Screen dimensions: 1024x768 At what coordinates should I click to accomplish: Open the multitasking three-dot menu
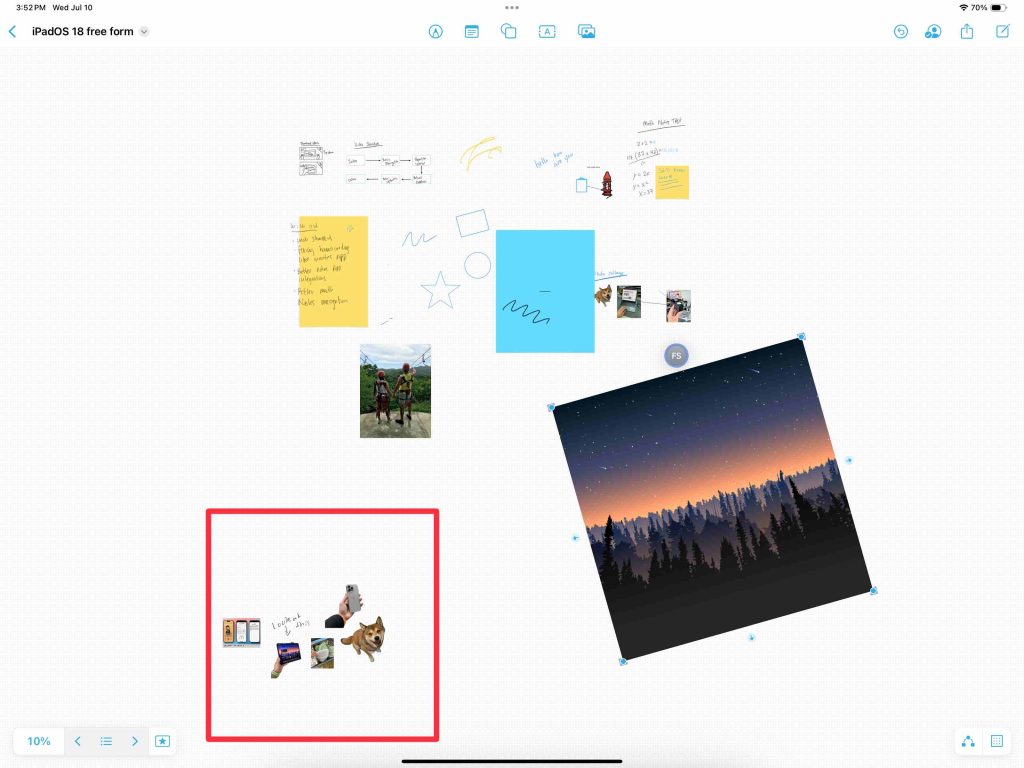point(512,7)
